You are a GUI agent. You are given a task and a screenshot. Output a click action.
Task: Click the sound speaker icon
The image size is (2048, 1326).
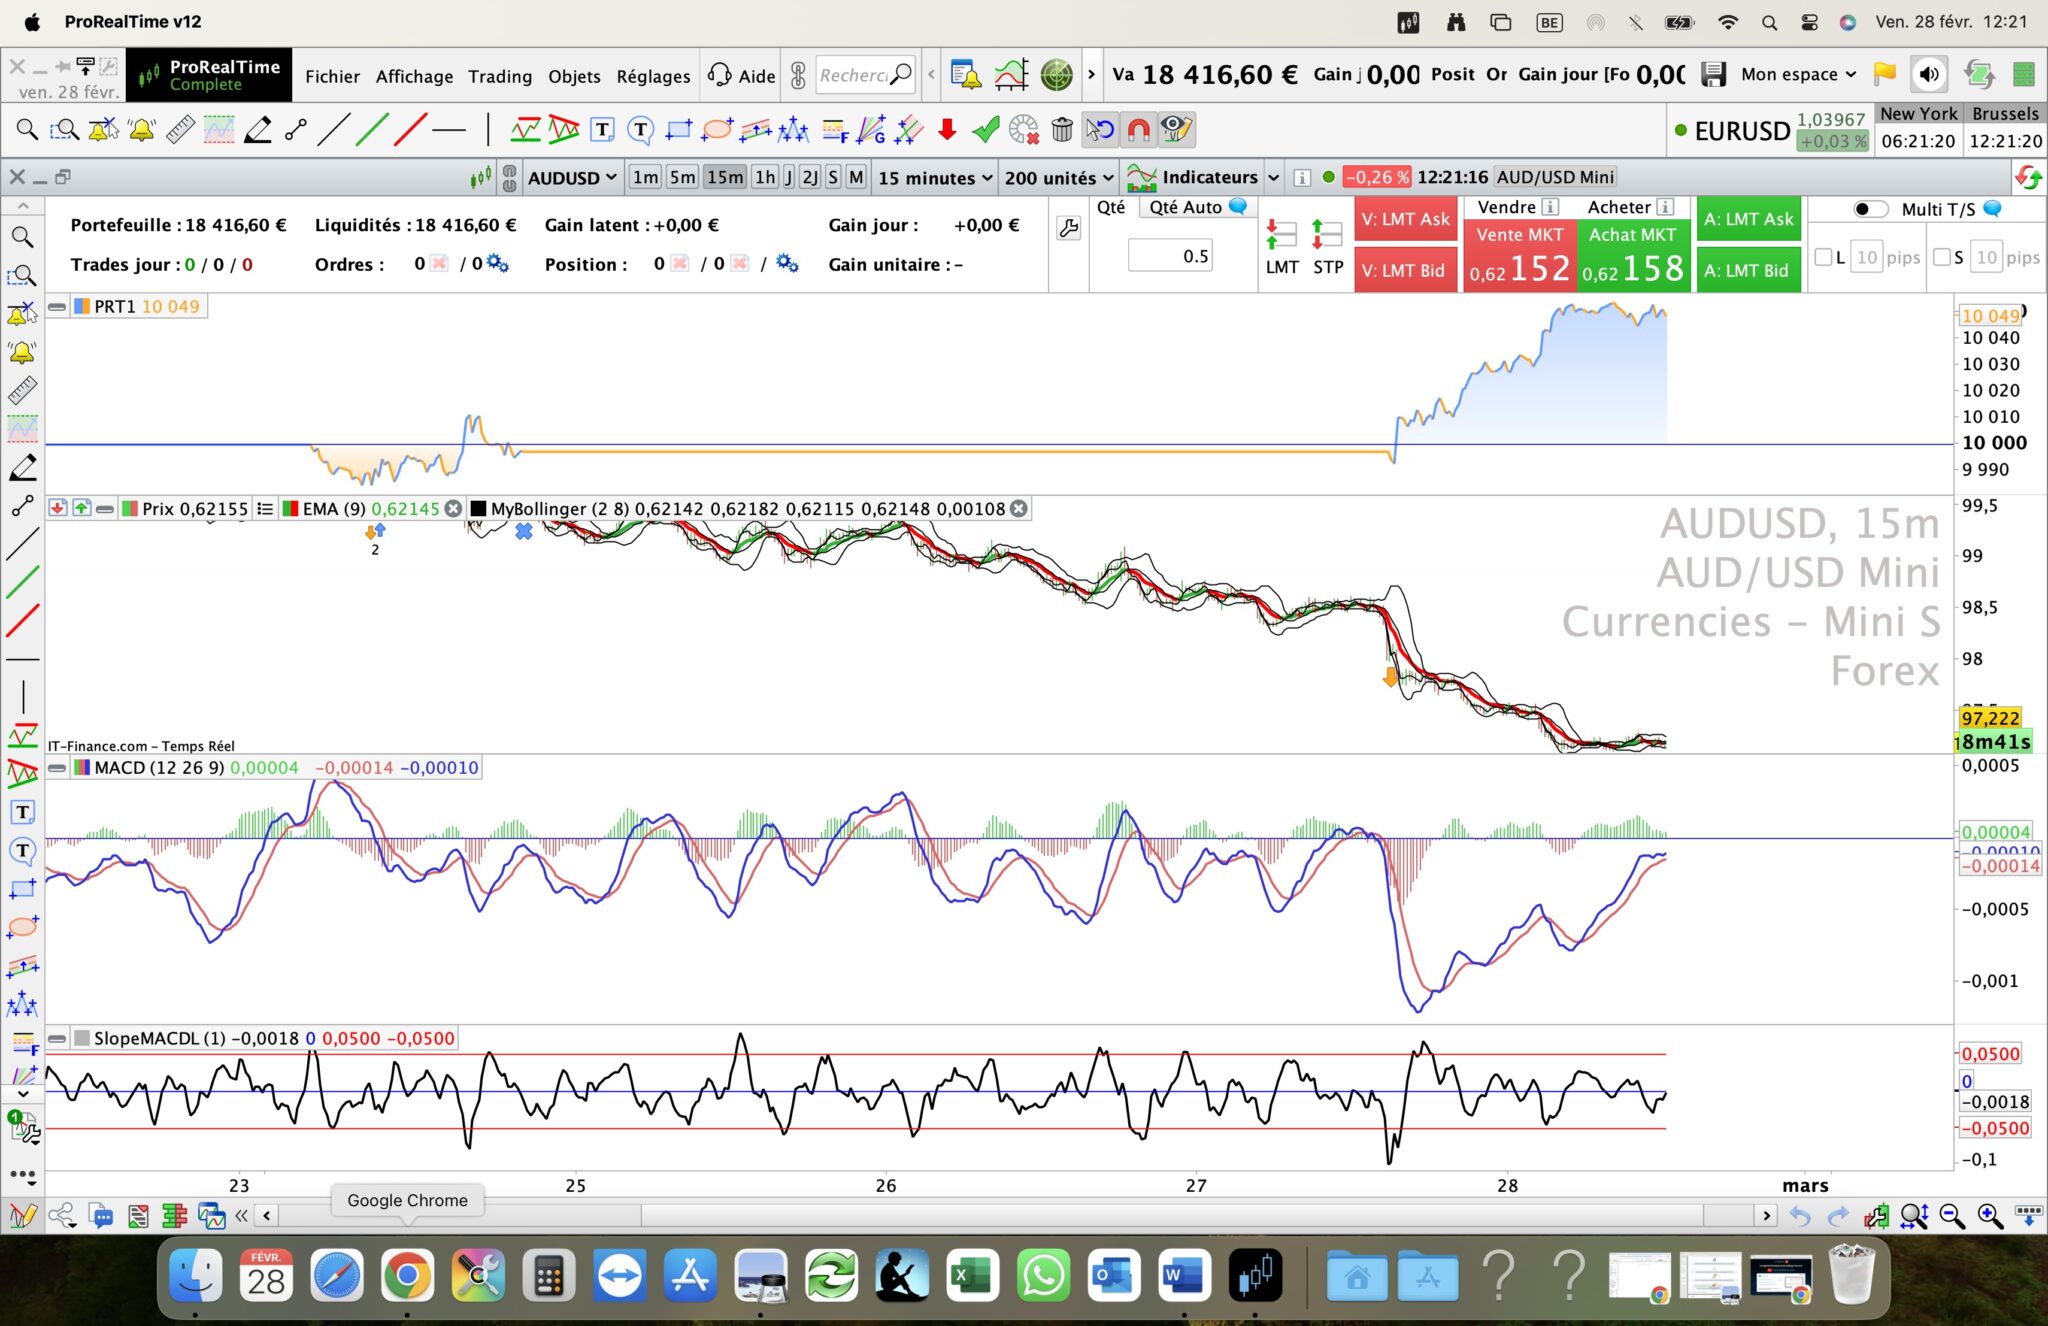(1929, 74)
